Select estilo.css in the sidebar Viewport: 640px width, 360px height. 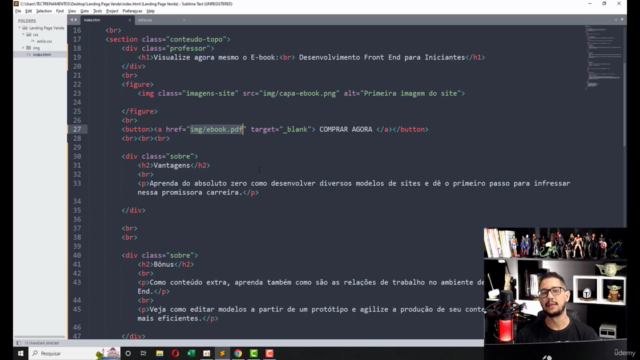point(44,41)
